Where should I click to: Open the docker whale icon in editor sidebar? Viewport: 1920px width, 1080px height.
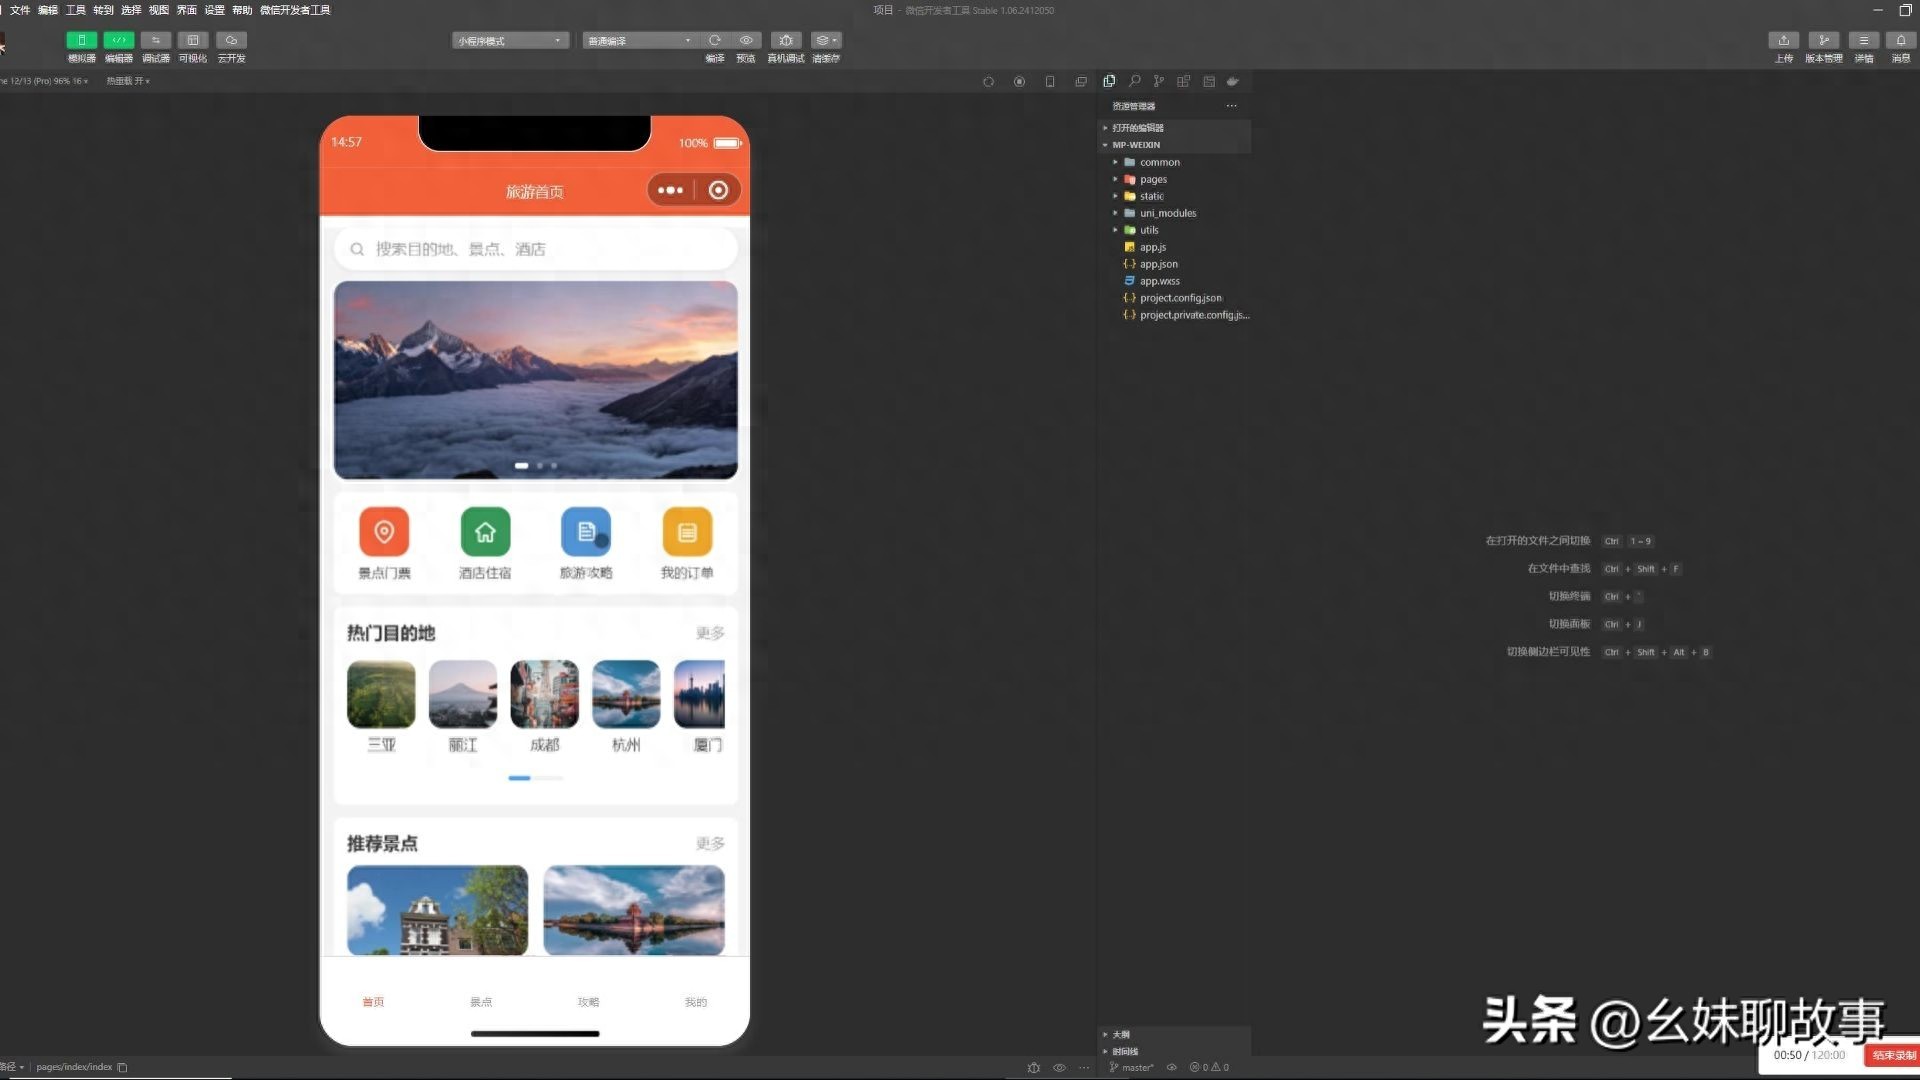point(1233,81)
